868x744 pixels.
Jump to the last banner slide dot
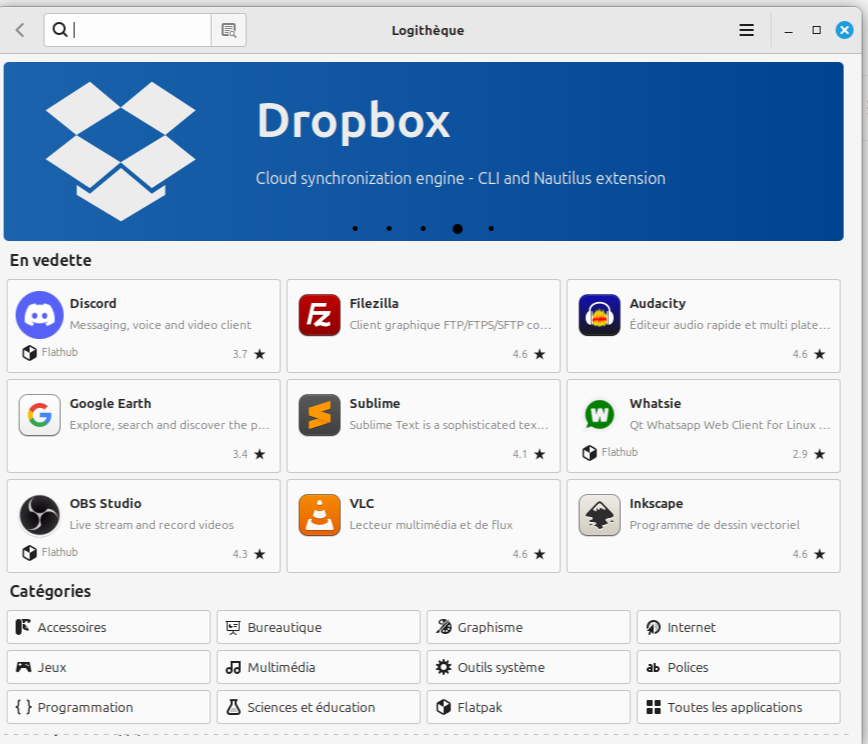click(491, 229)
